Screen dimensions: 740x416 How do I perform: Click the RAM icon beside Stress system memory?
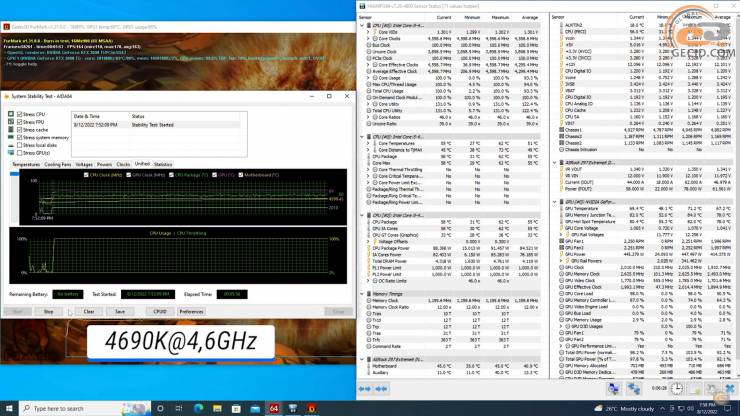[11, 137]
